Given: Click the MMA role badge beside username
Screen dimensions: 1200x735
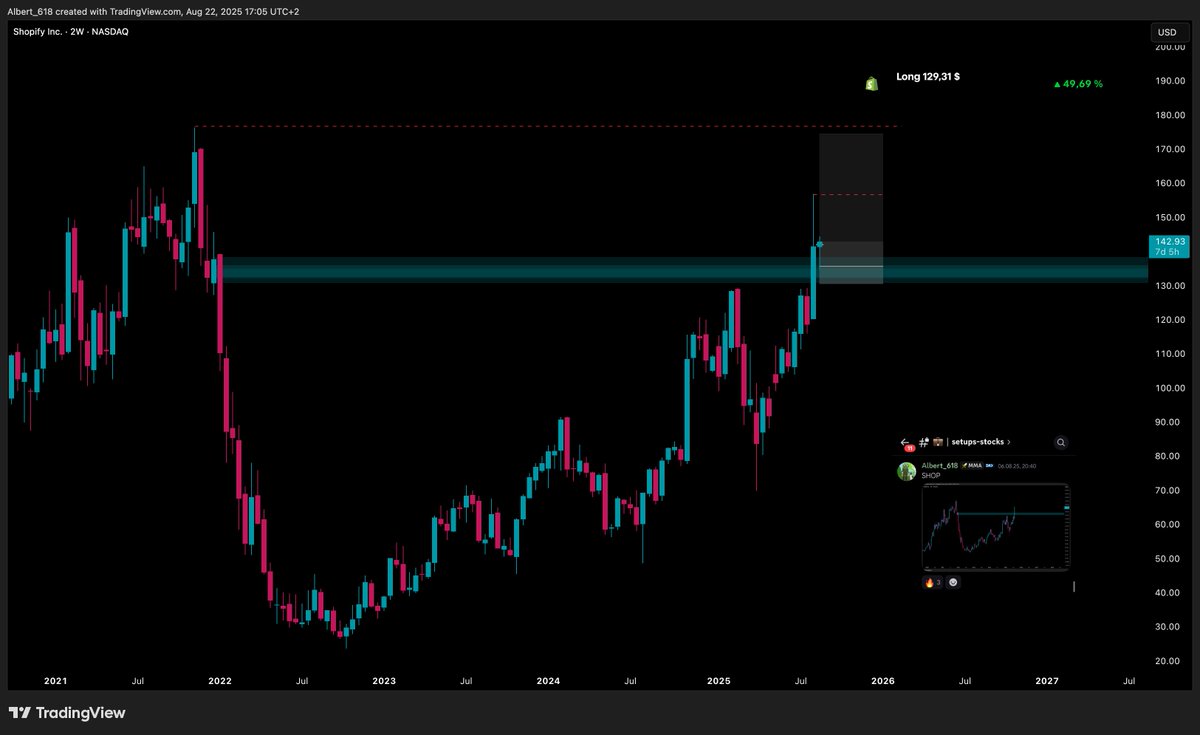Looking at the screenshot, I should [x=972, y=466].
